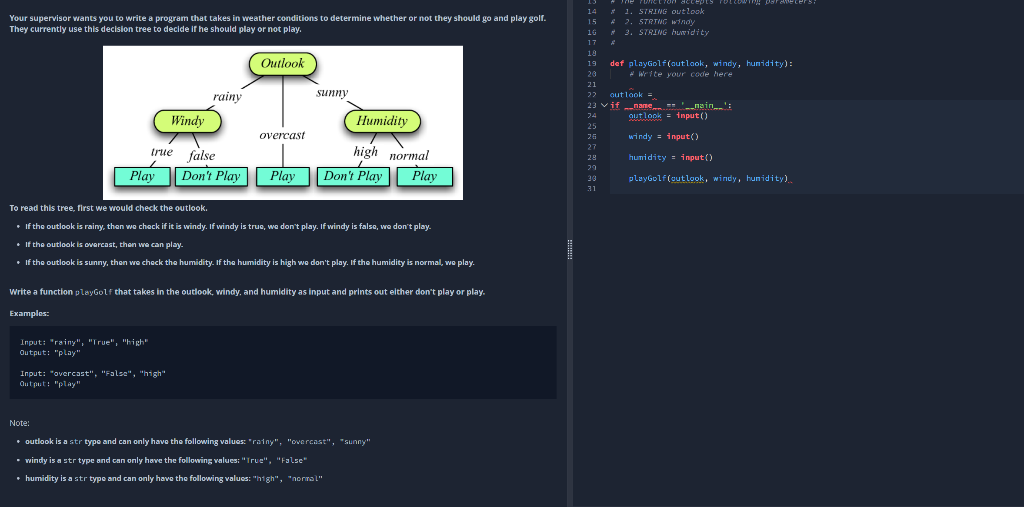Click the 'if __name__ == __main__' line
Image resolution: width=1024 pixels, height=507 pixels.
pyautogui.click(x=671, y=105)
